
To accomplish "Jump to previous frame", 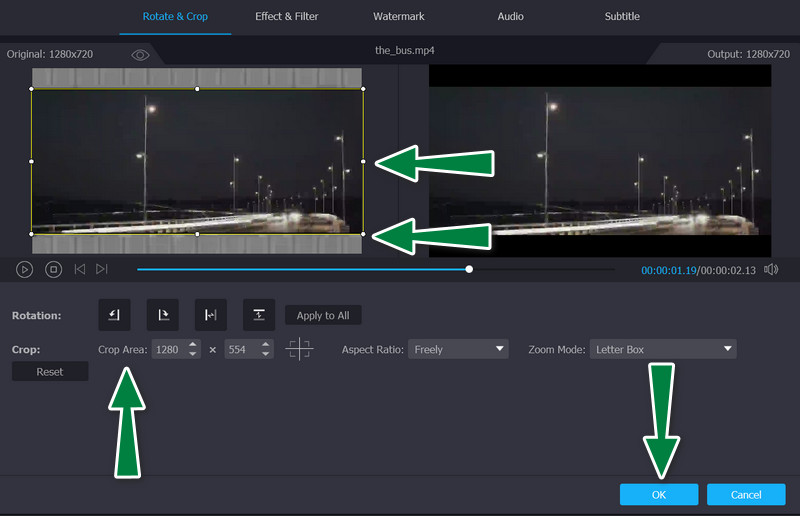I will coord(79,269).
